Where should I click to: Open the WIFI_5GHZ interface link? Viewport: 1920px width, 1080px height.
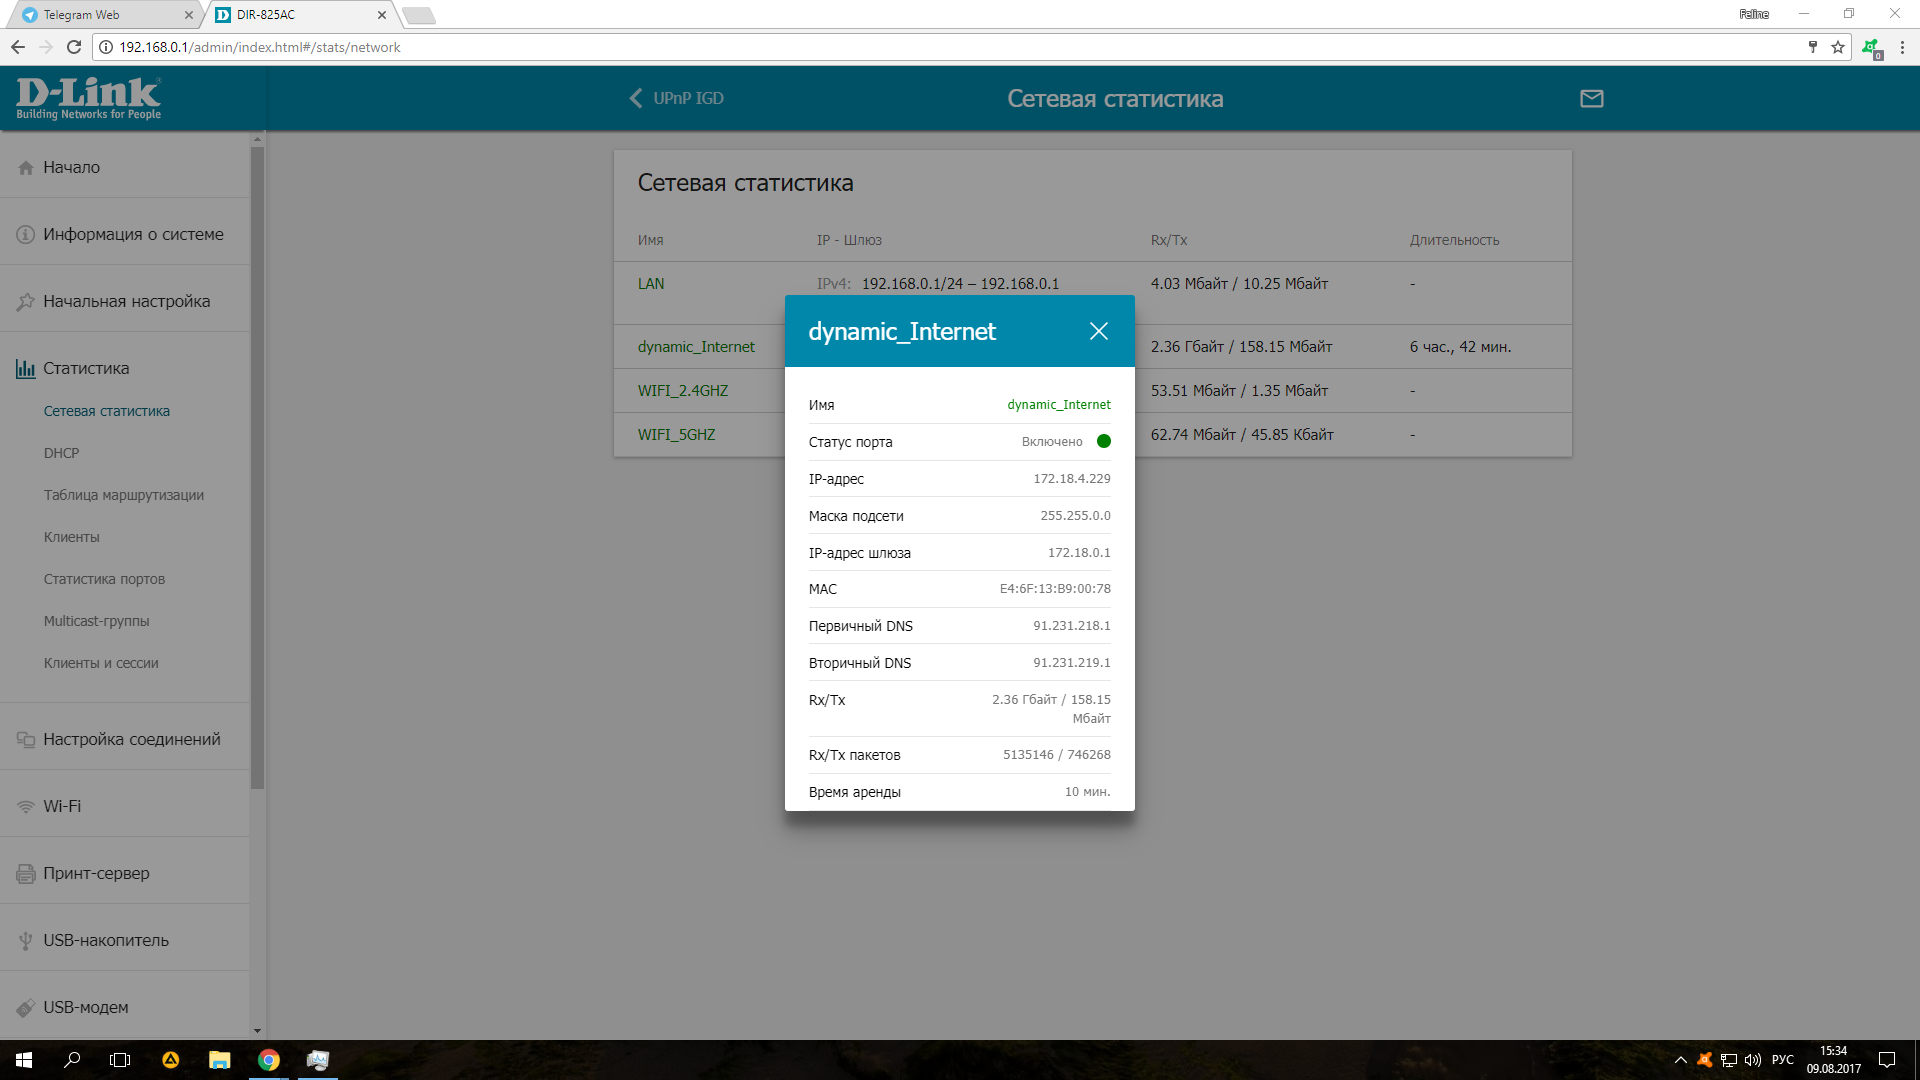coord(676,435)
